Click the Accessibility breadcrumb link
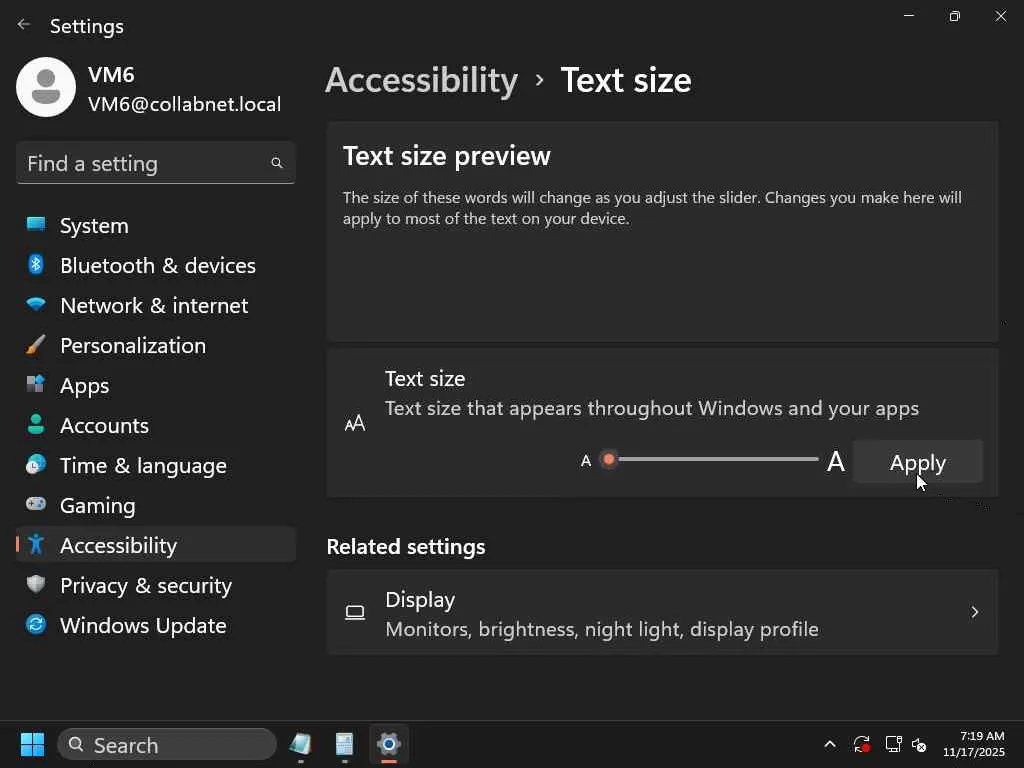This screenshot has width=1024, height=768. click(x=421, y=80)
